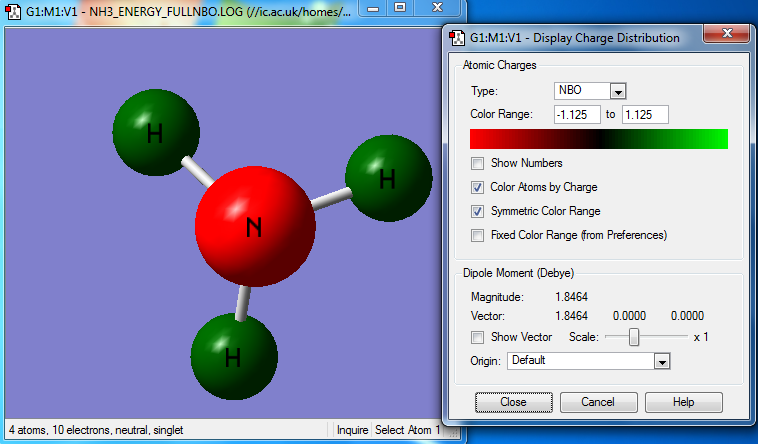Select the upper-left hydrogen atom

(156, 132)
